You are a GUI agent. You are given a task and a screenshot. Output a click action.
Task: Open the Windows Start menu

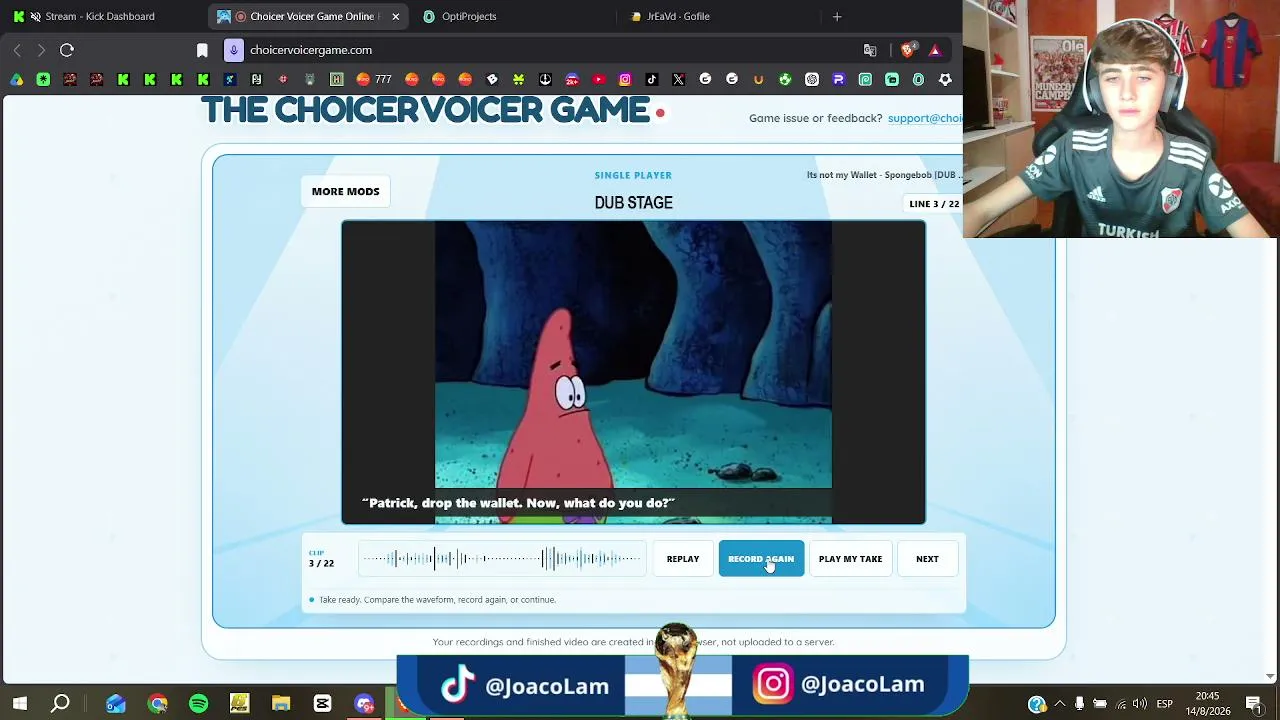[19, 704]
